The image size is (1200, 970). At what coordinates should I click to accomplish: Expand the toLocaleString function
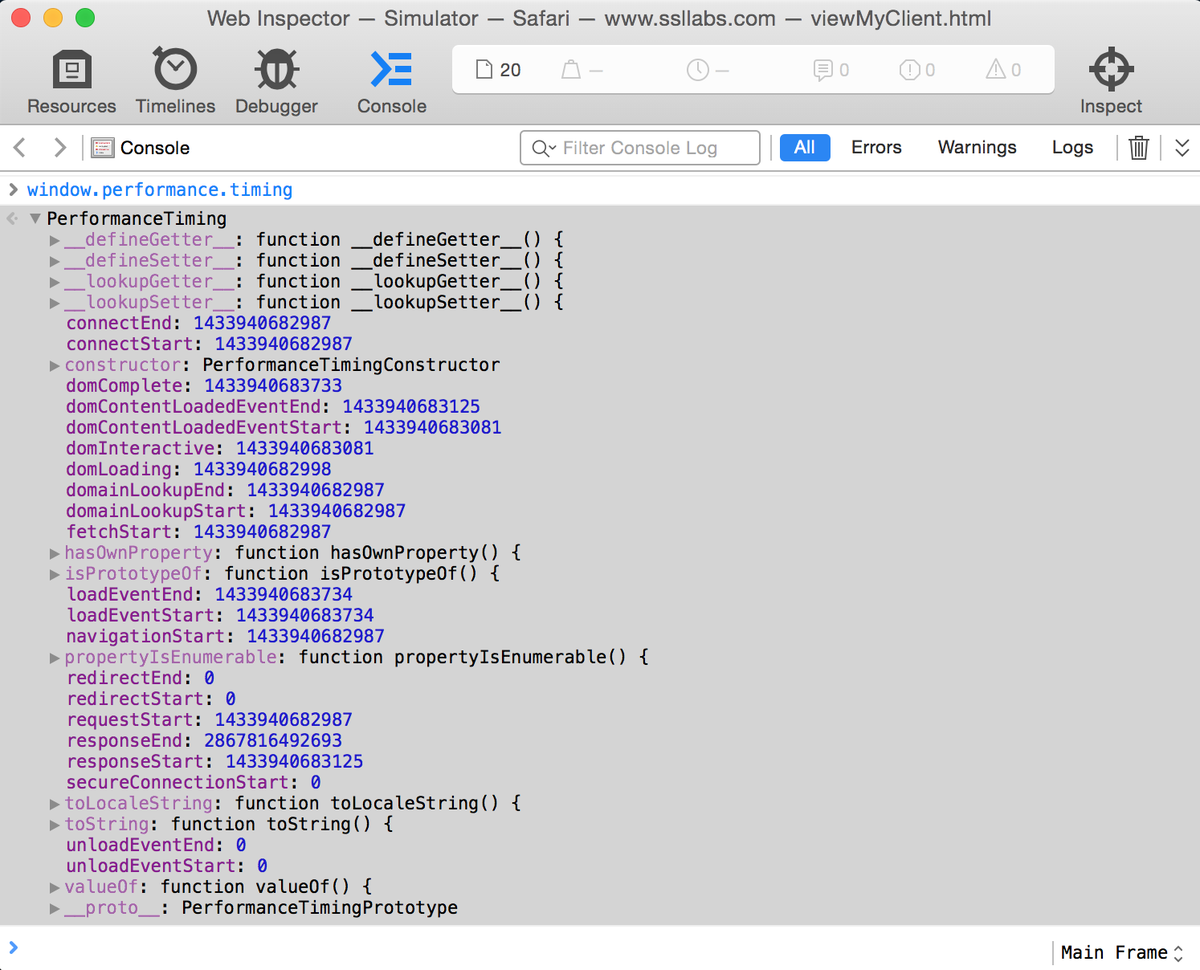(x=55, y=804)
